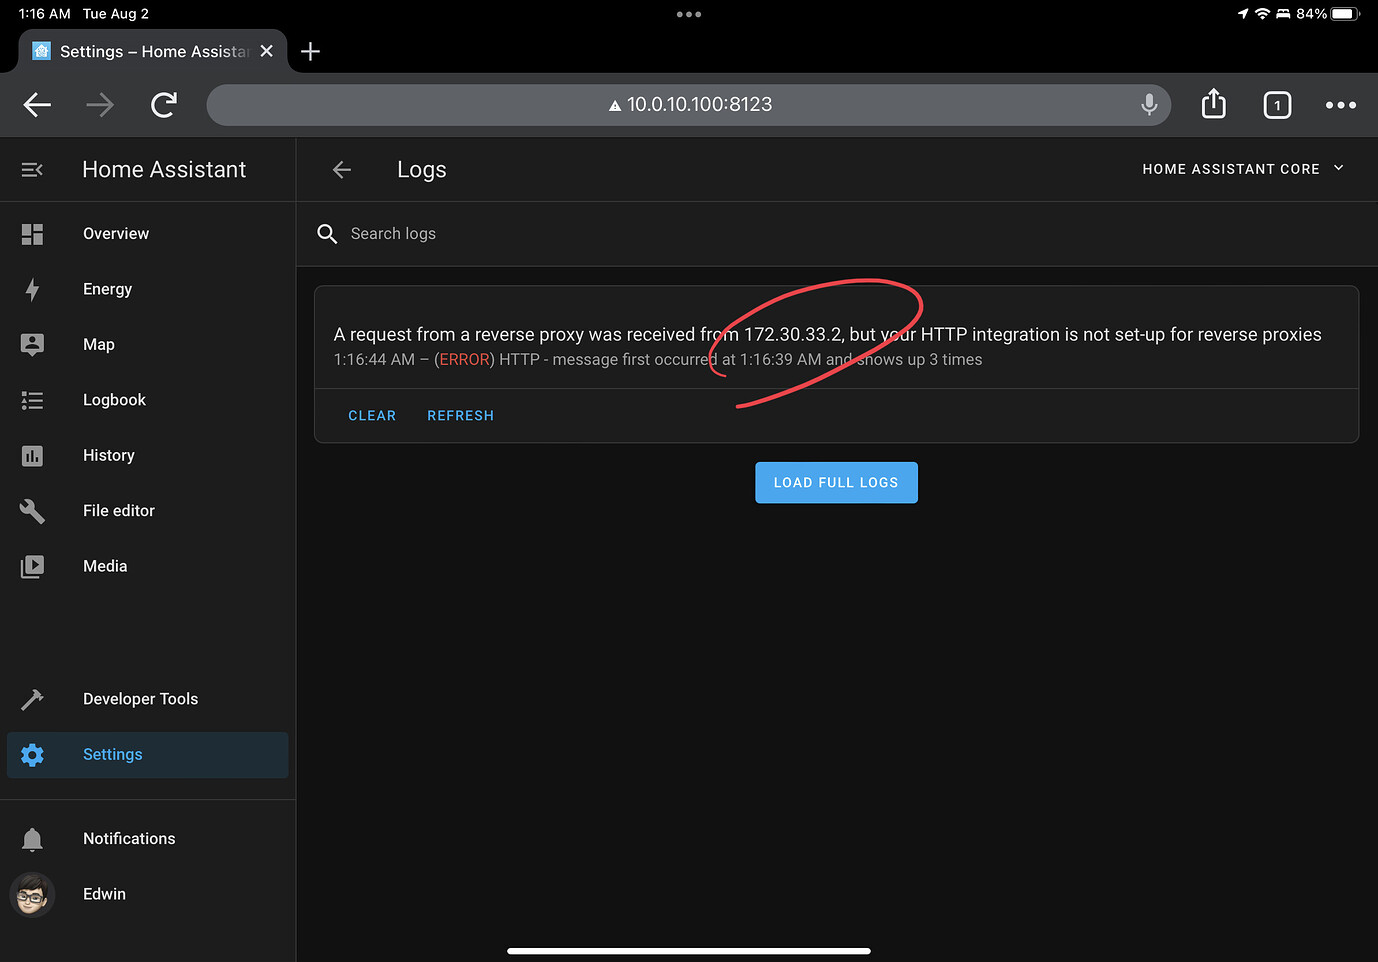Open Developer Tools hammer icon

(31, 699)
